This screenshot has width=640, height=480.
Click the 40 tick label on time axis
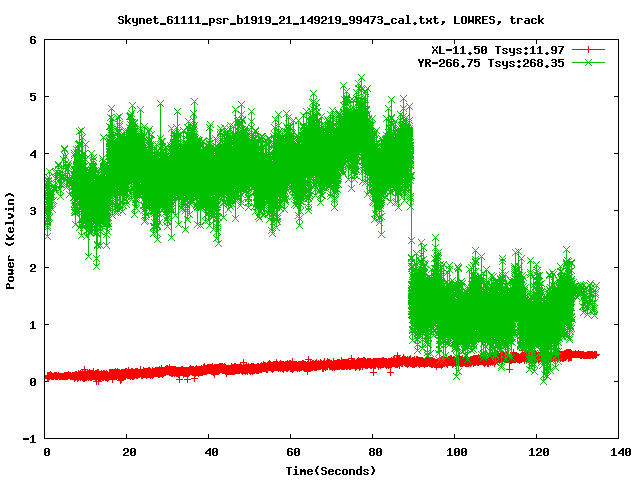click(210, 452)
